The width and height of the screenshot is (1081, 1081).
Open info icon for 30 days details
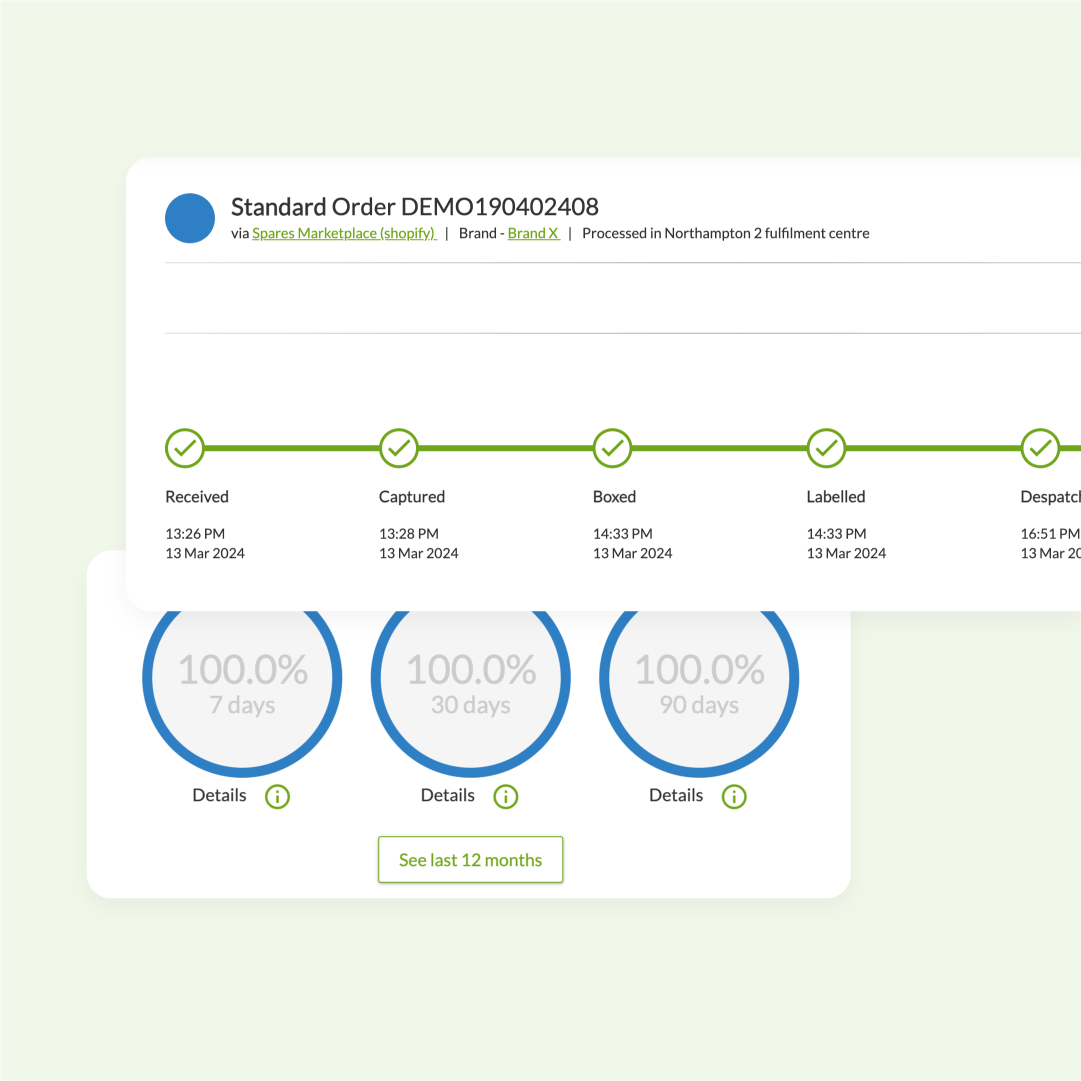(x=506, y=796)
